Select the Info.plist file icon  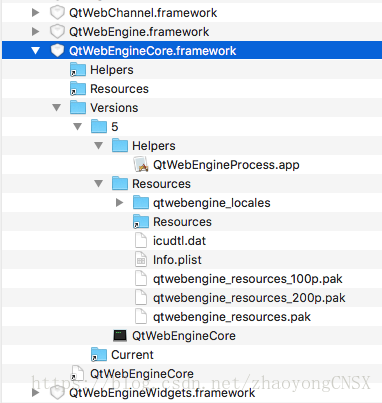pos(141,260)
